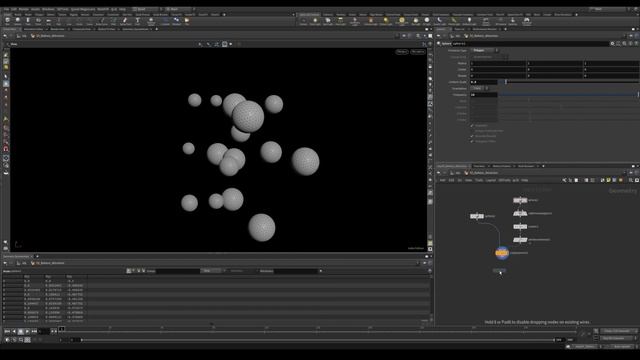Select the orange copy-to-points node
Image resolution: width=640 pixels, height=360 pixels.
502,253
